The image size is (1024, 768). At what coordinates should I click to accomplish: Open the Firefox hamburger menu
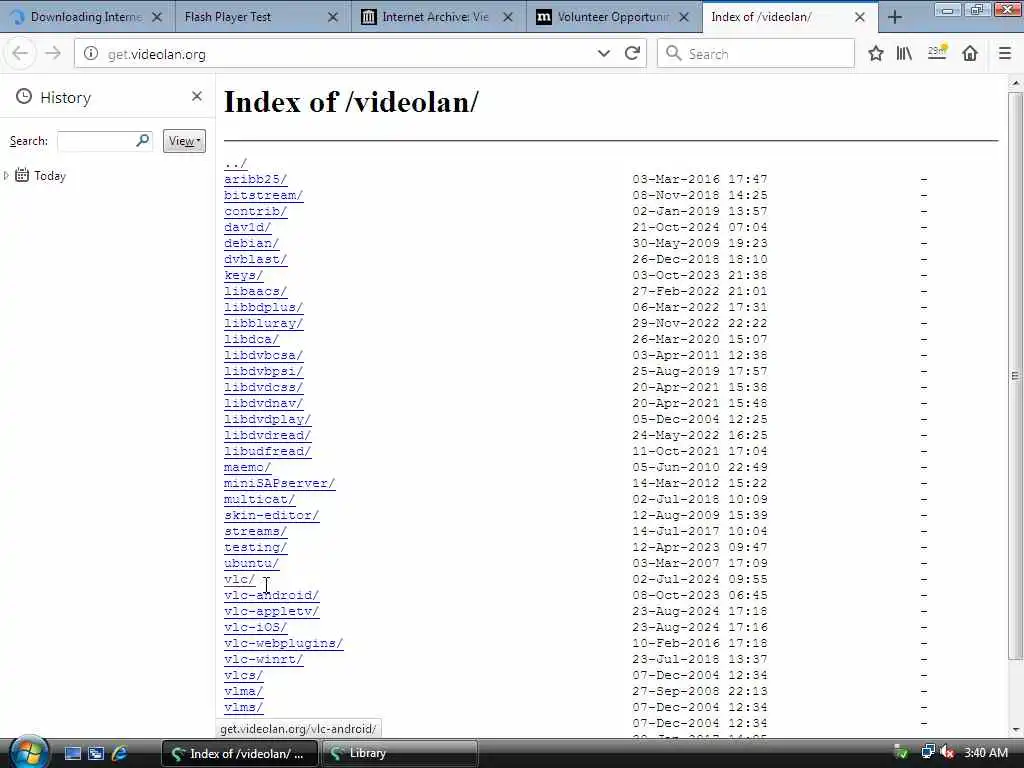[x=1005, y=54]
